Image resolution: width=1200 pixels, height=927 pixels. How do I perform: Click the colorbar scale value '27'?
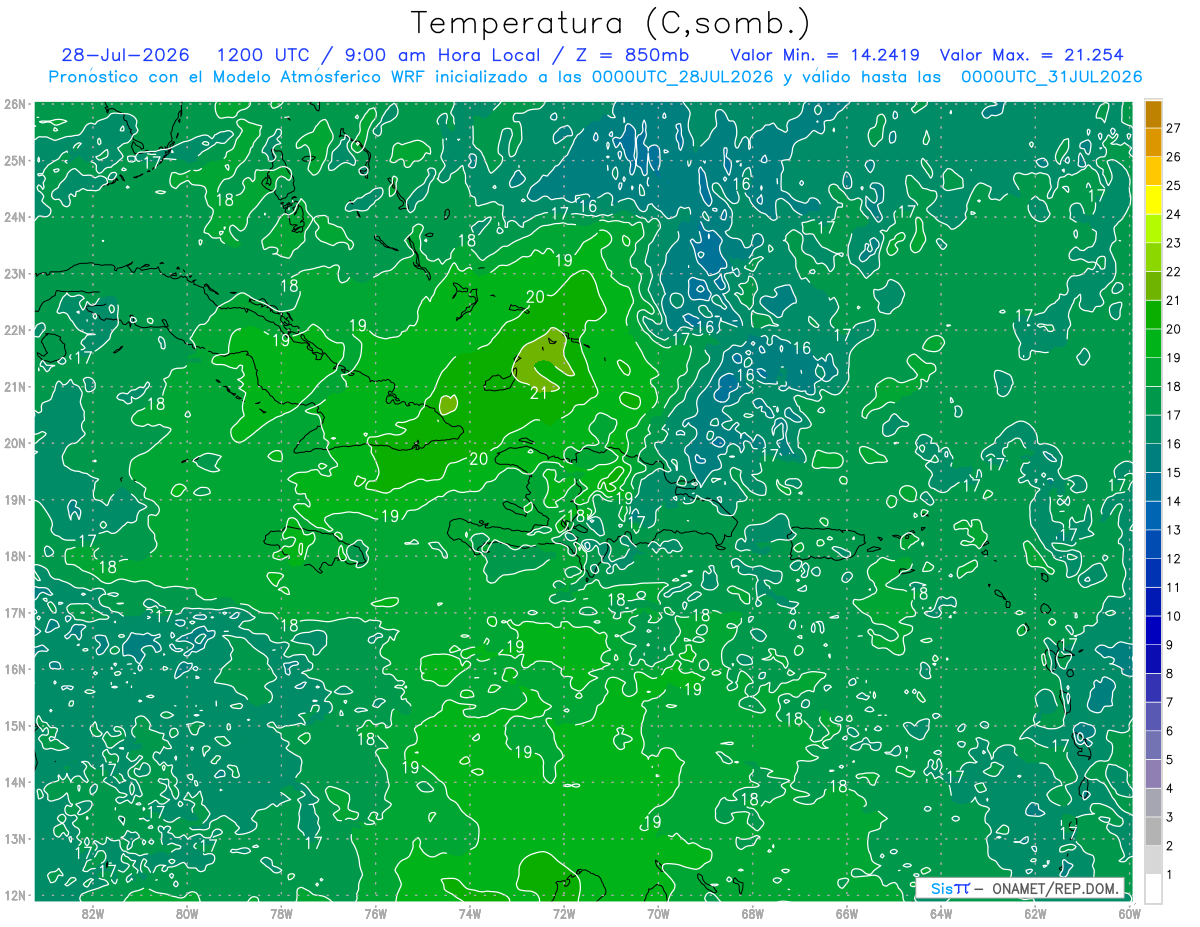coord(1174,128)
